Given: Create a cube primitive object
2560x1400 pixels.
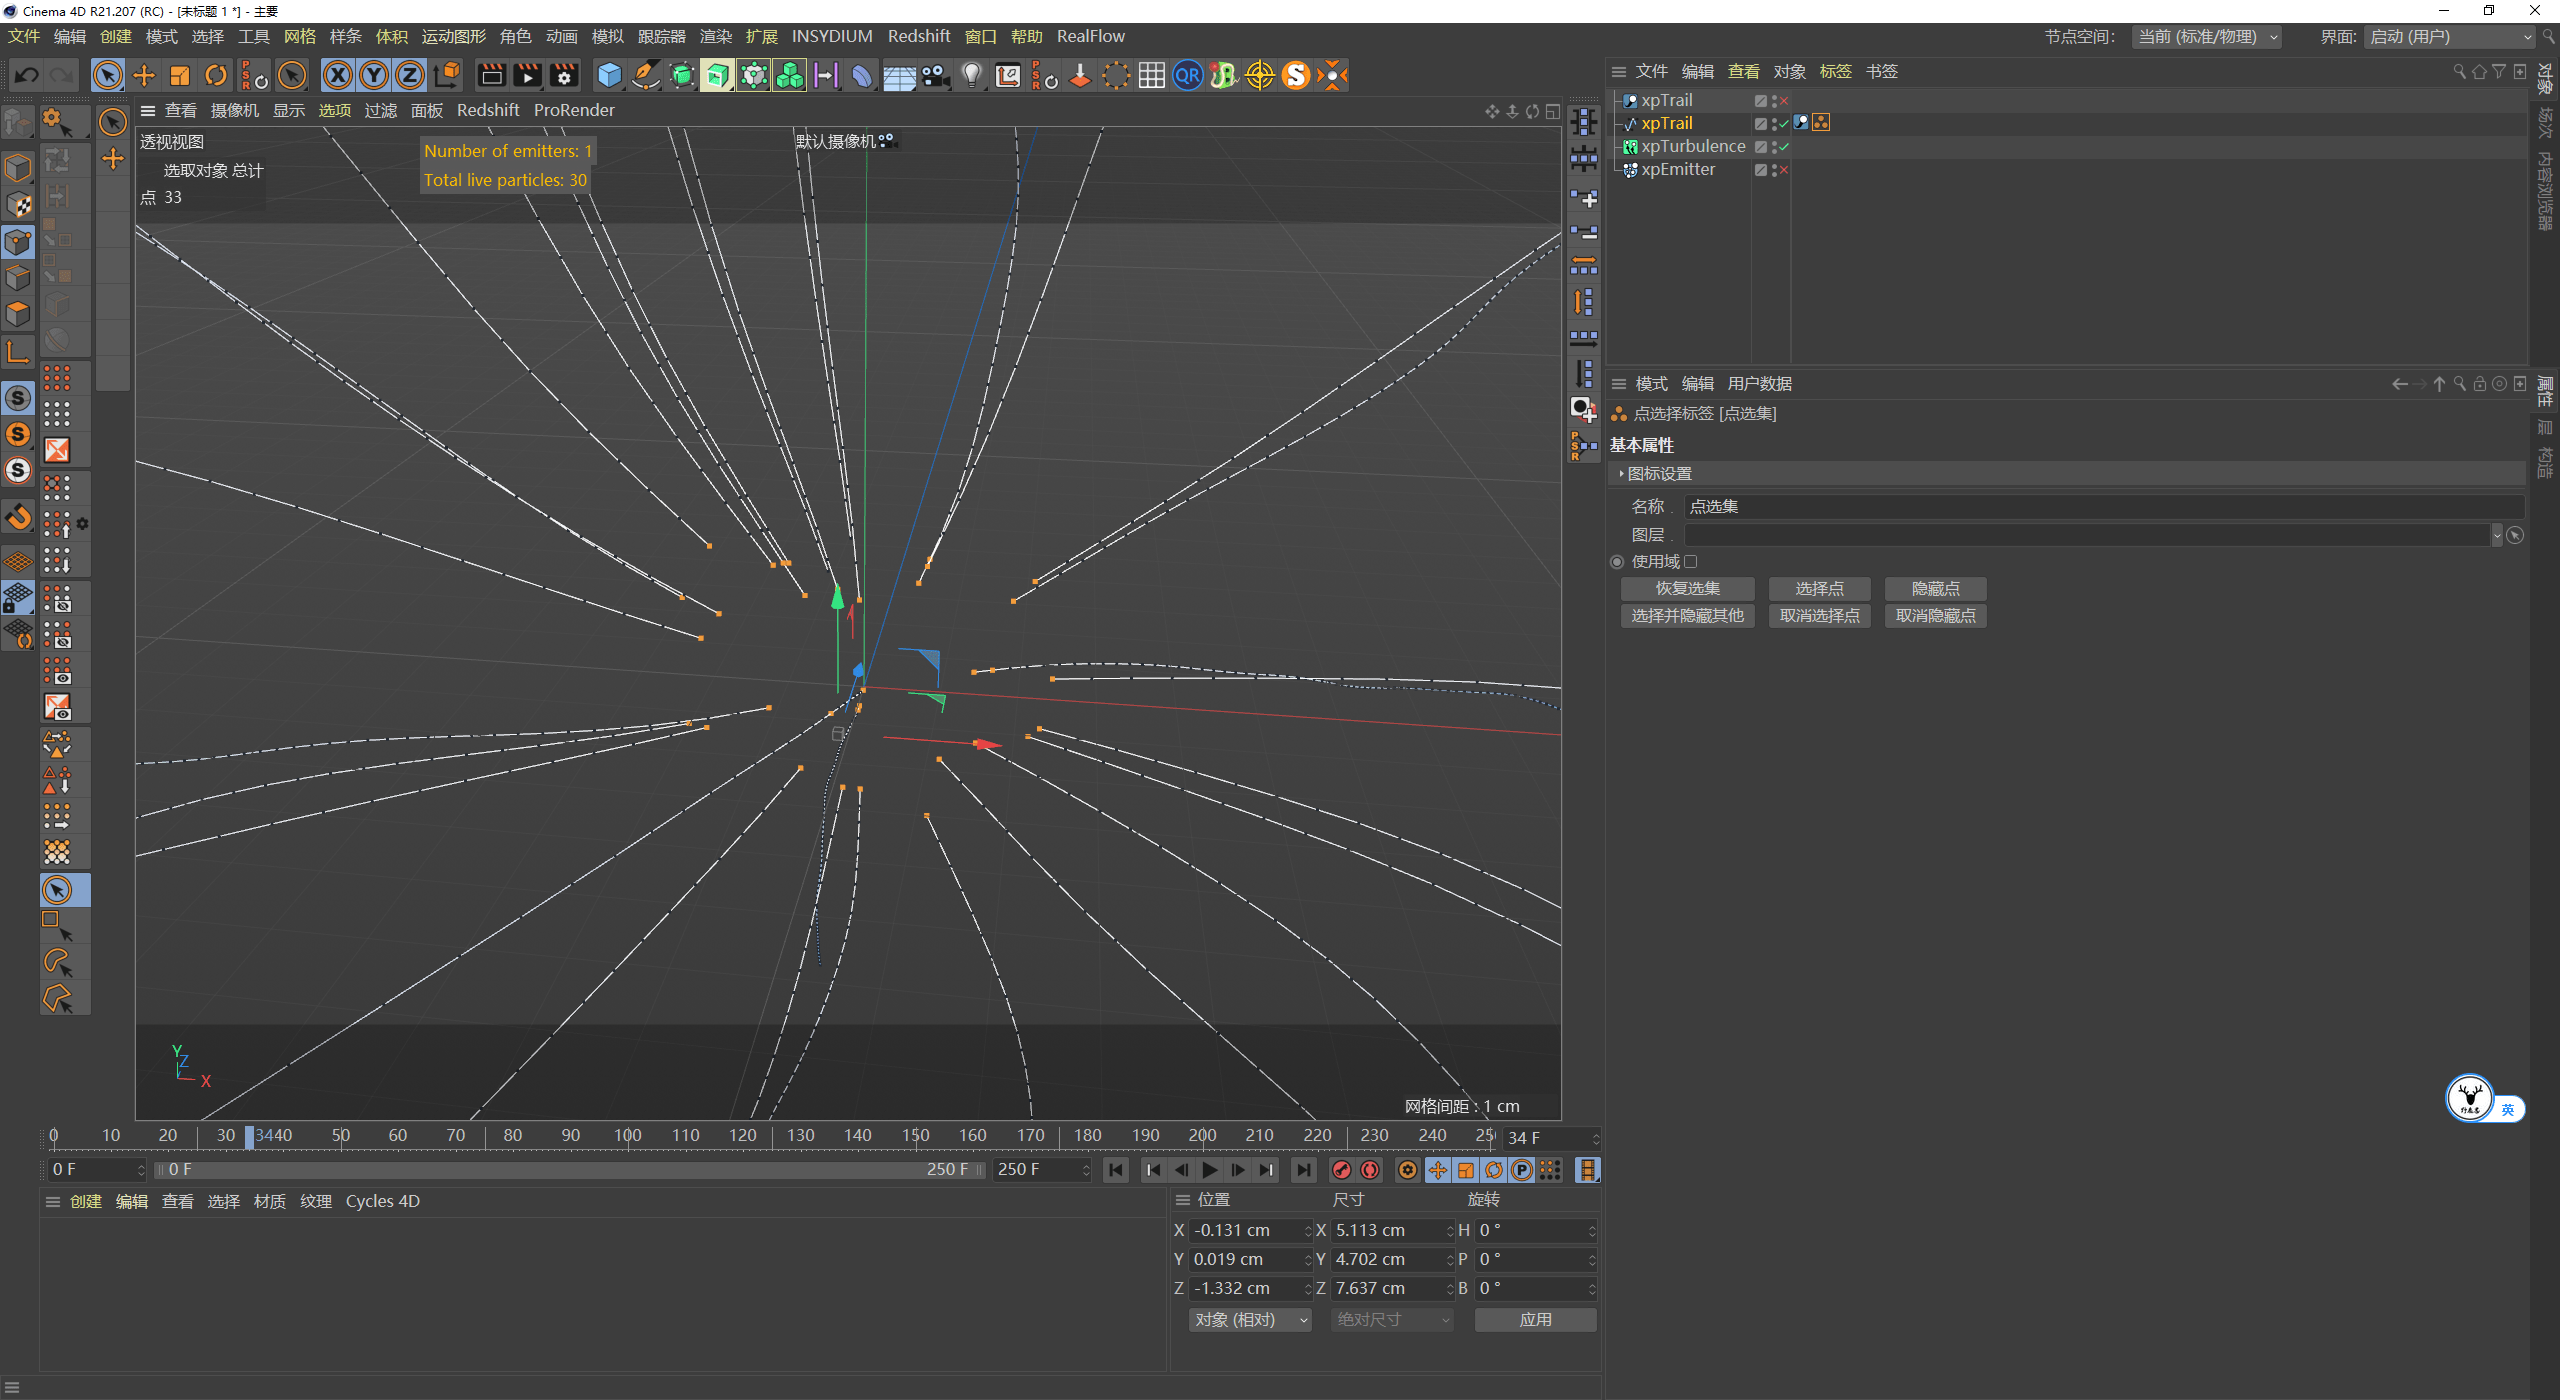Looking at the screenshot, I should point(609,75).
